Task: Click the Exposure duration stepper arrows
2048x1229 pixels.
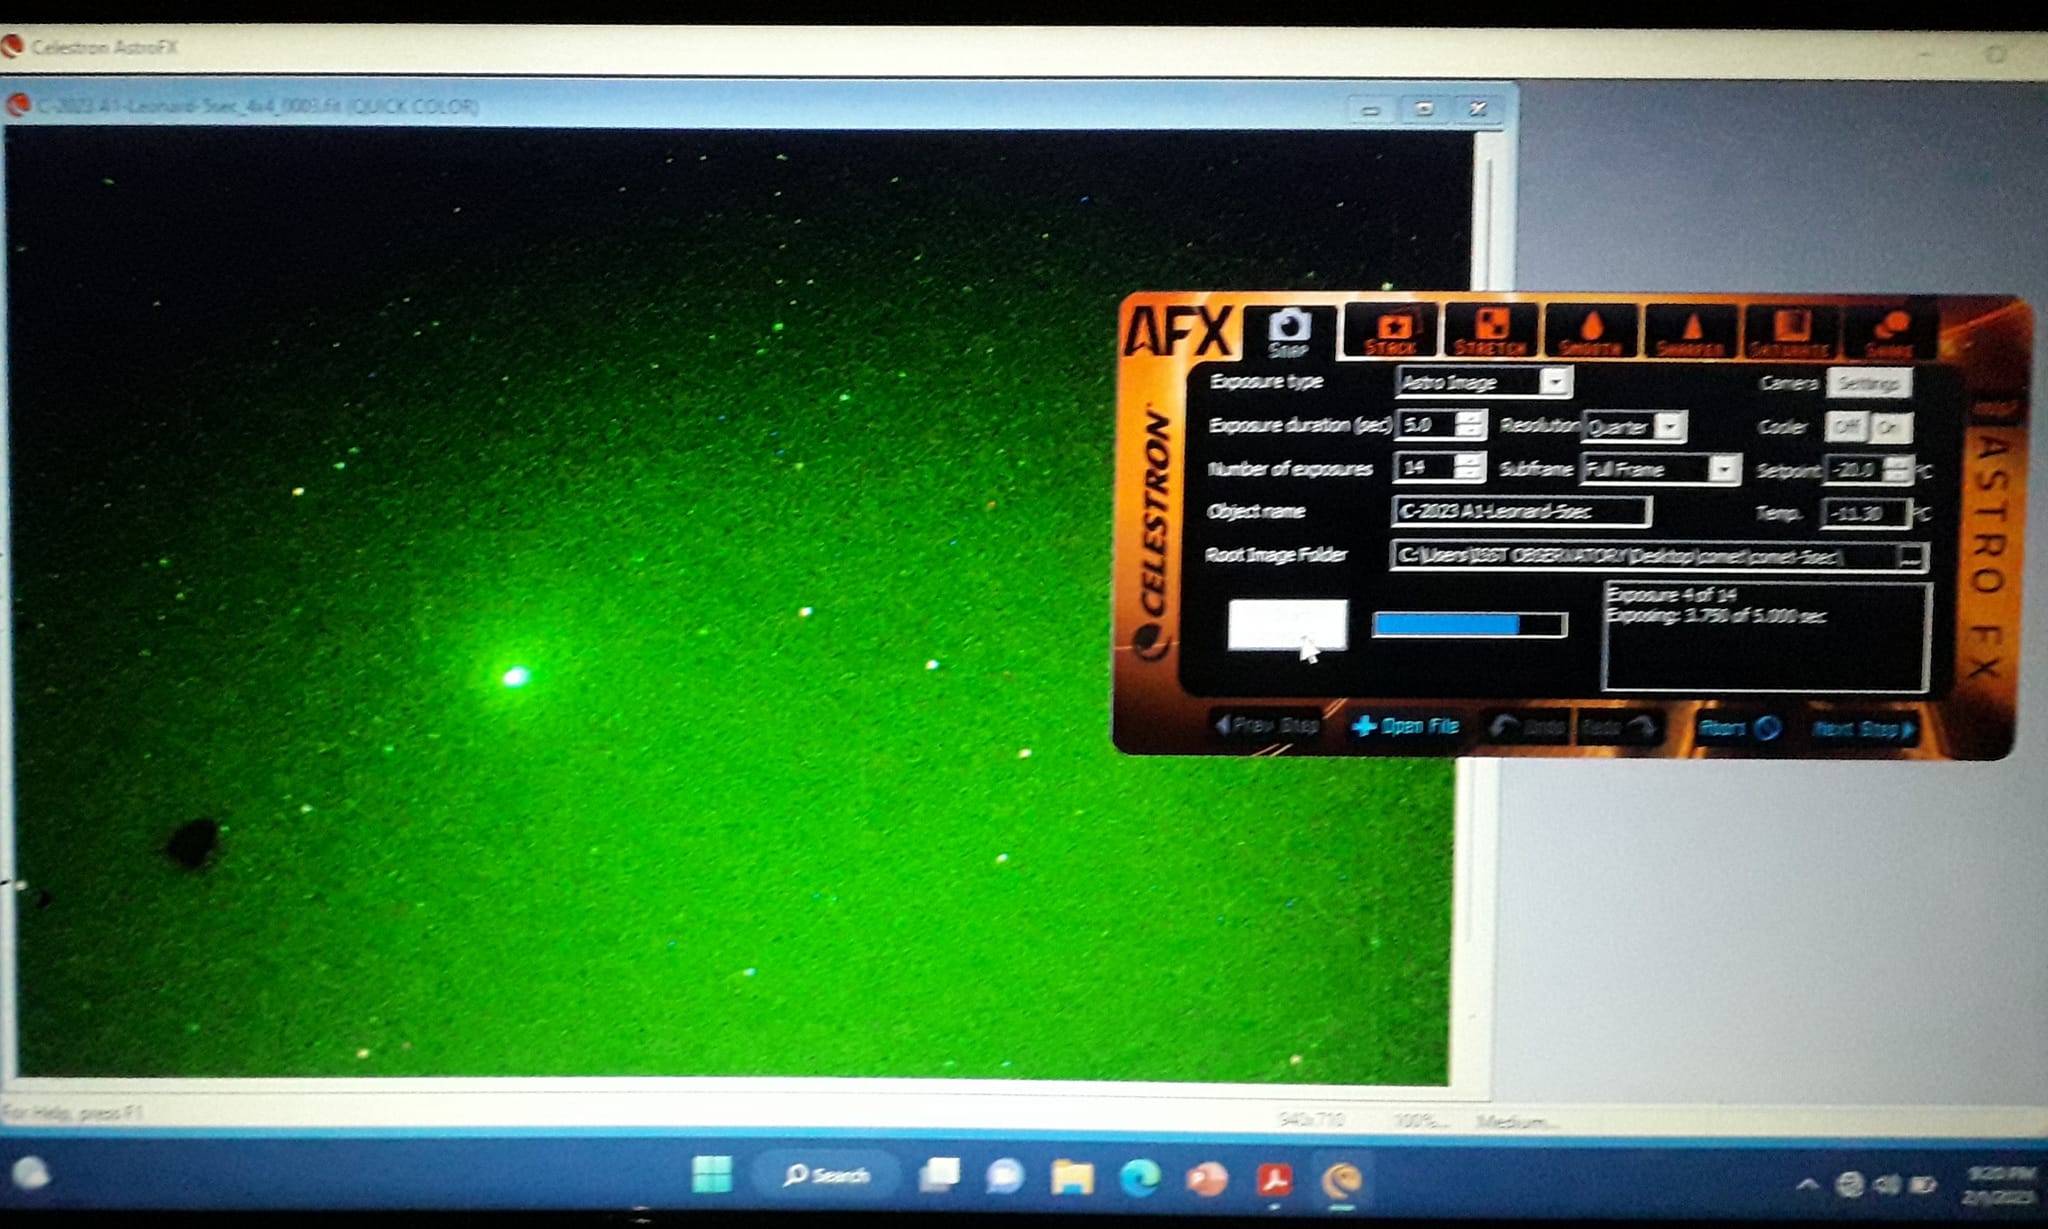Action: pos(1468,424)
